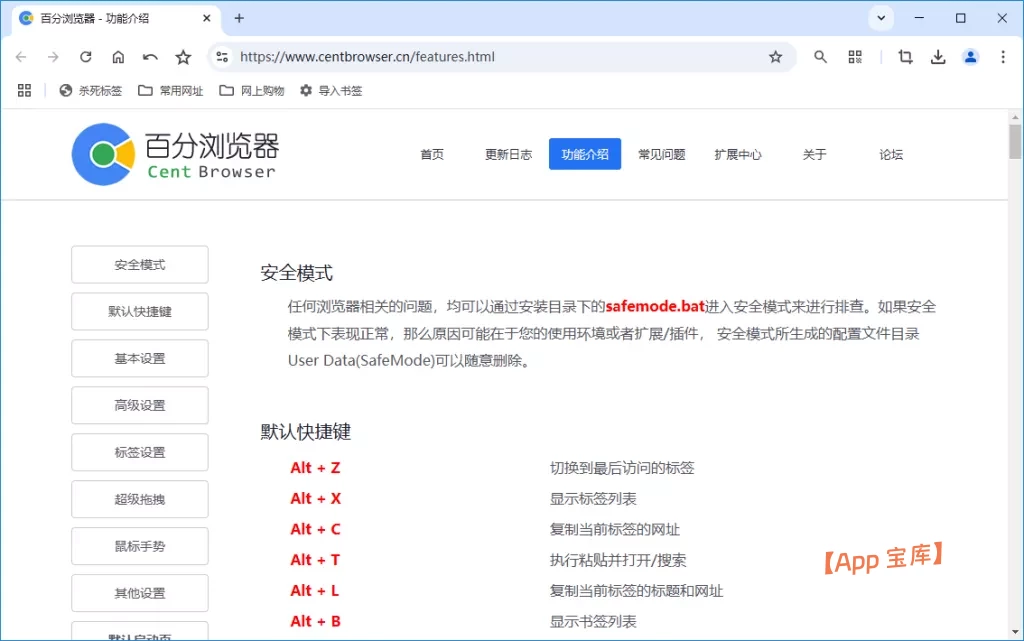Open site information icon in the address bar
The image size is (1024, 641).
click(222, 57)
